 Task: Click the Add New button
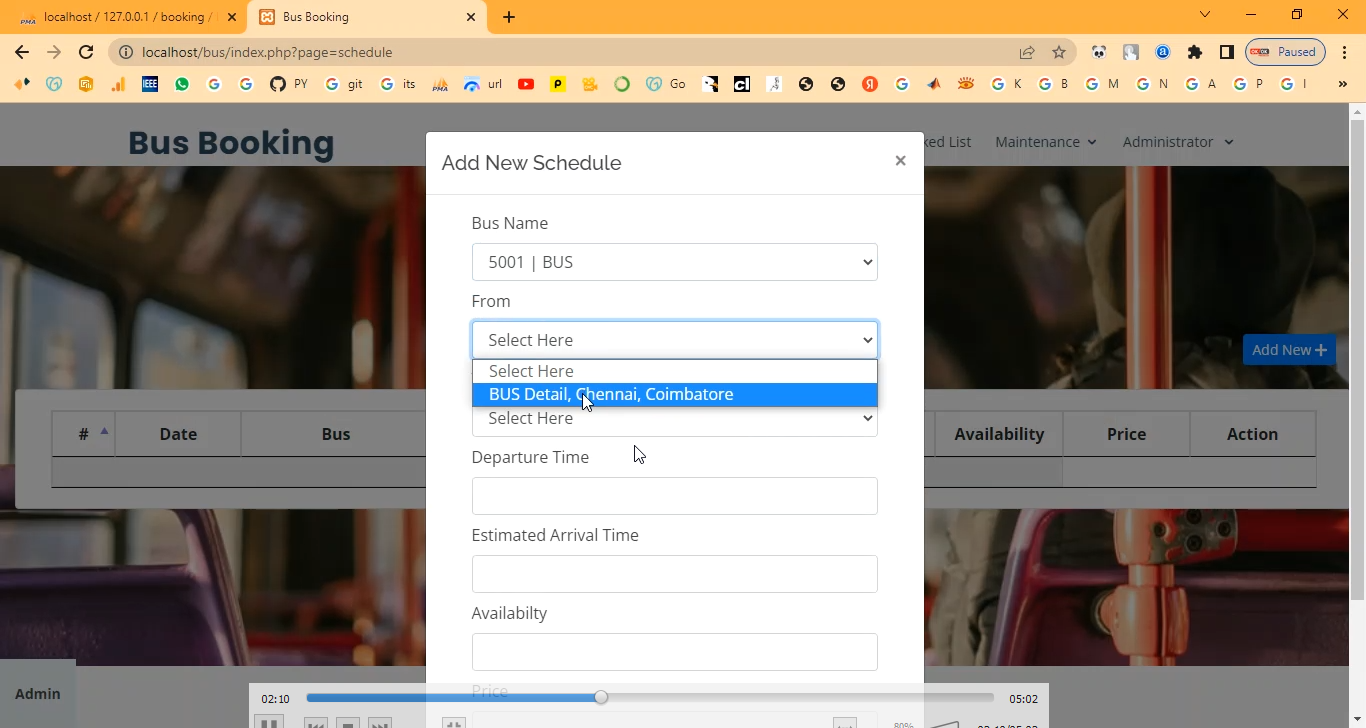pos(1289,350)
